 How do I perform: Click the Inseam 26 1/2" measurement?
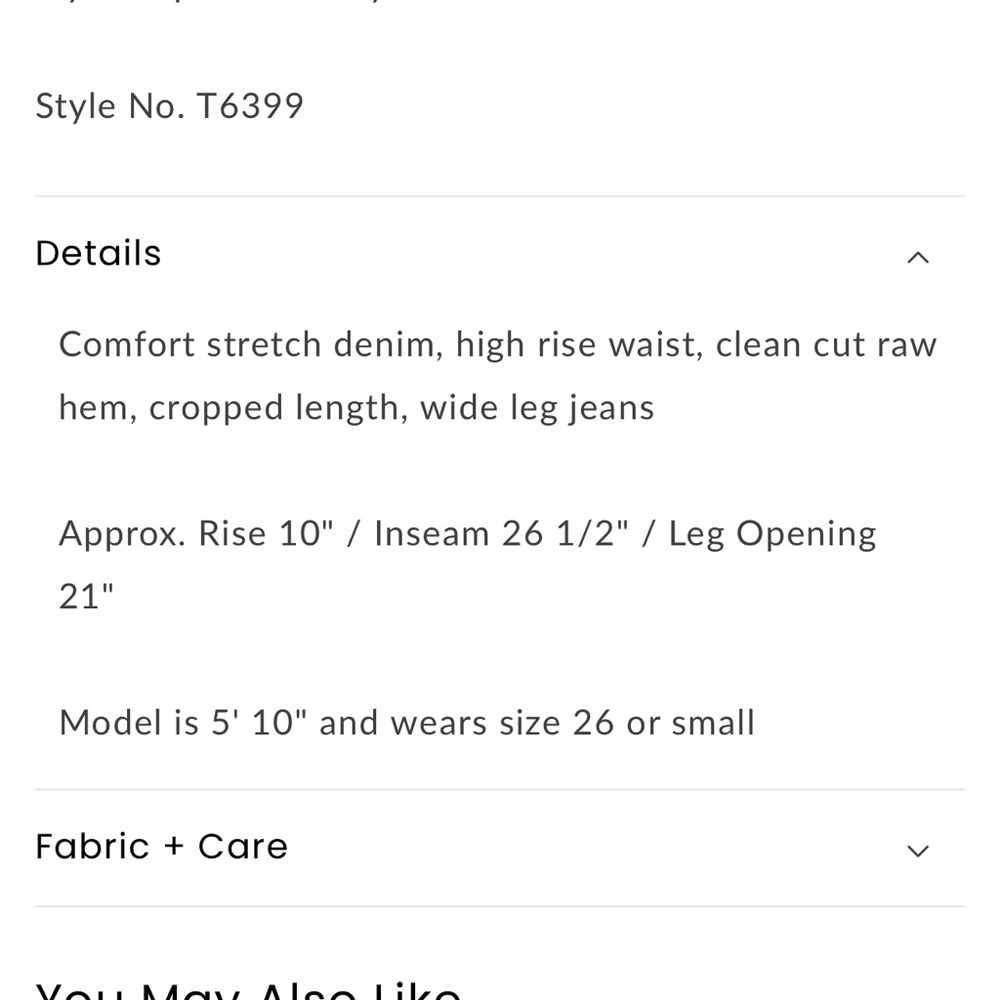(501, 533)
